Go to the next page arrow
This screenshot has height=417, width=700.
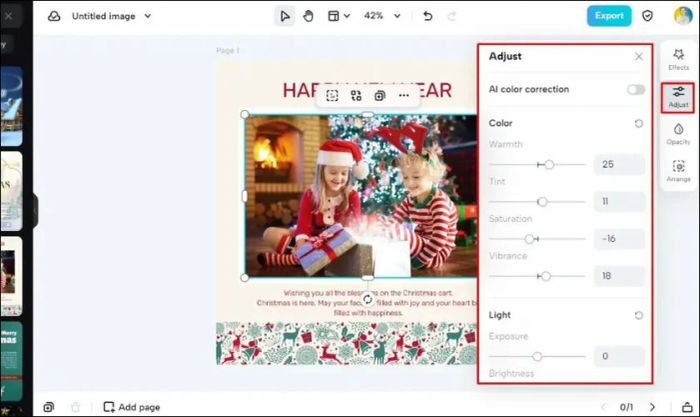tap(652, 407)
